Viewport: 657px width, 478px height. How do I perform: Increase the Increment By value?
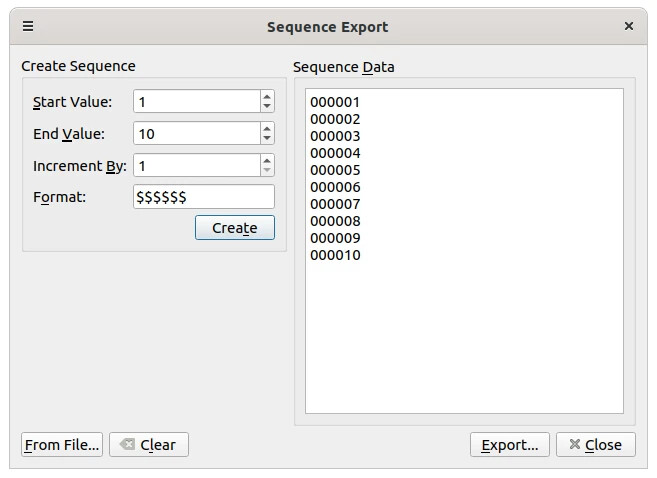pos(267,160)
